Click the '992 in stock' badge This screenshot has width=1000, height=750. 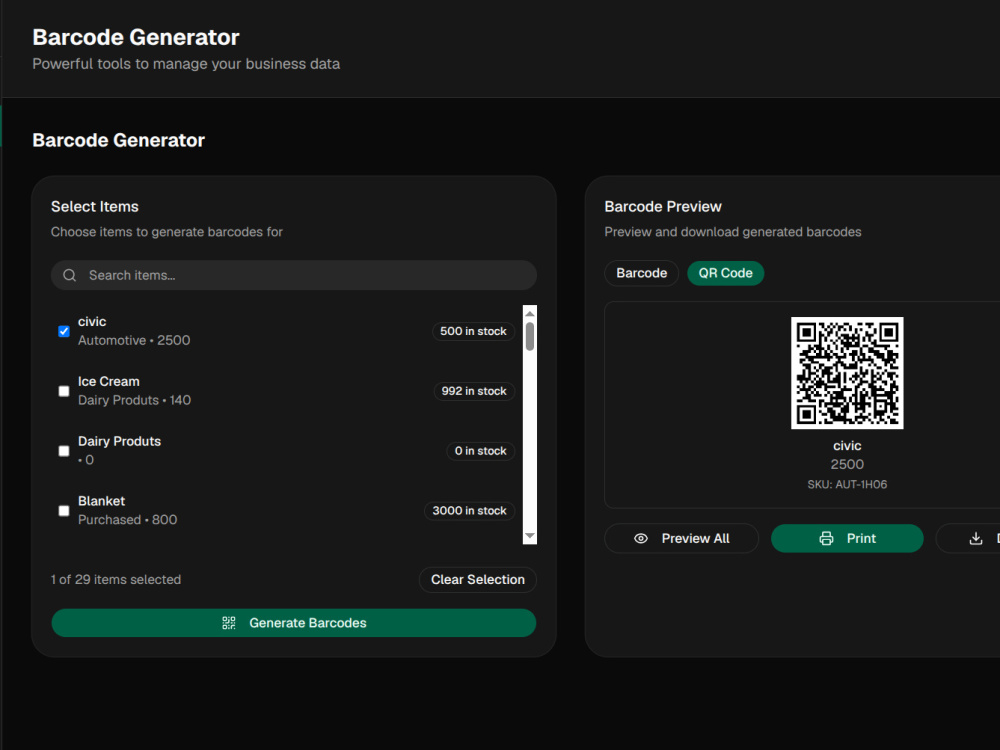[x=474, y=391]
